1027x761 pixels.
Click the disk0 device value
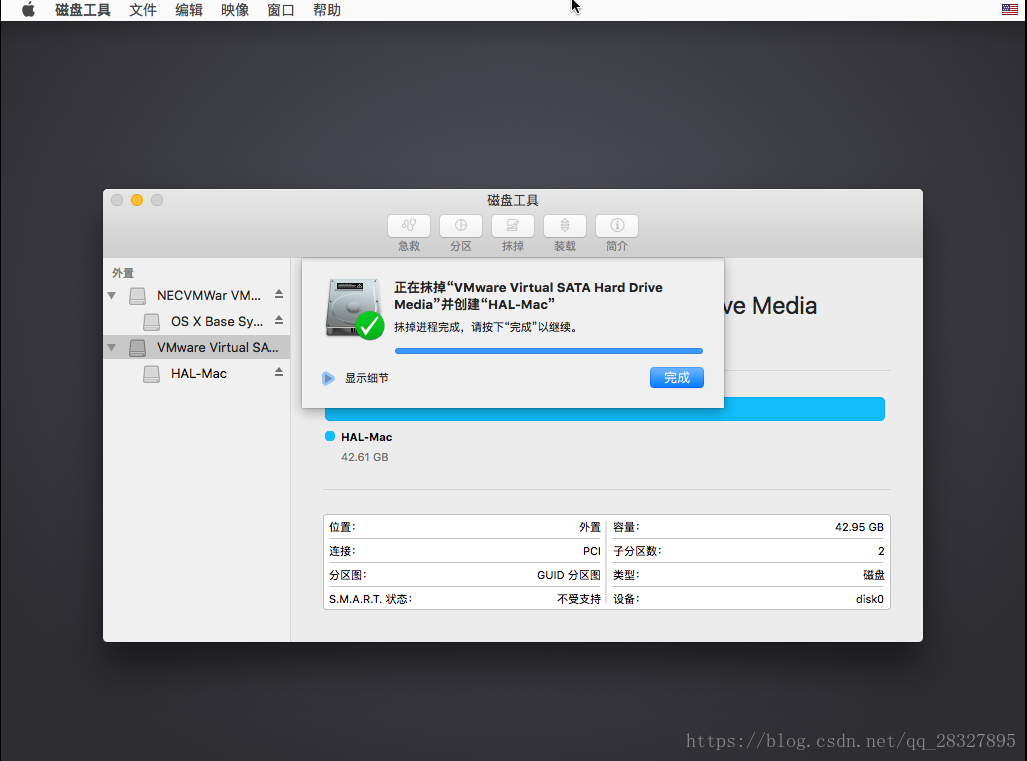coord(869,599)
